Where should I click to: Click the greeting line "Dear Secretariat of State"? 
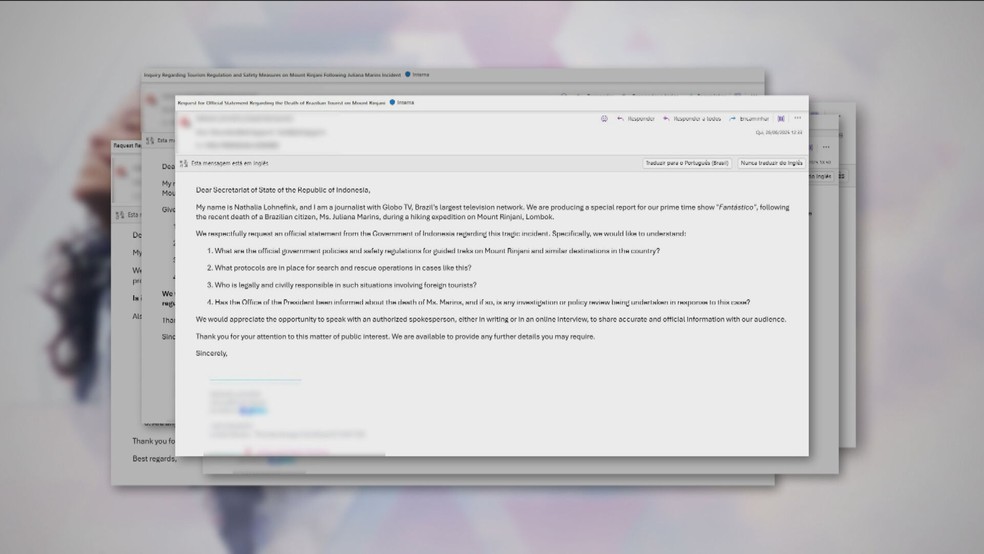(x=283, y=190)
